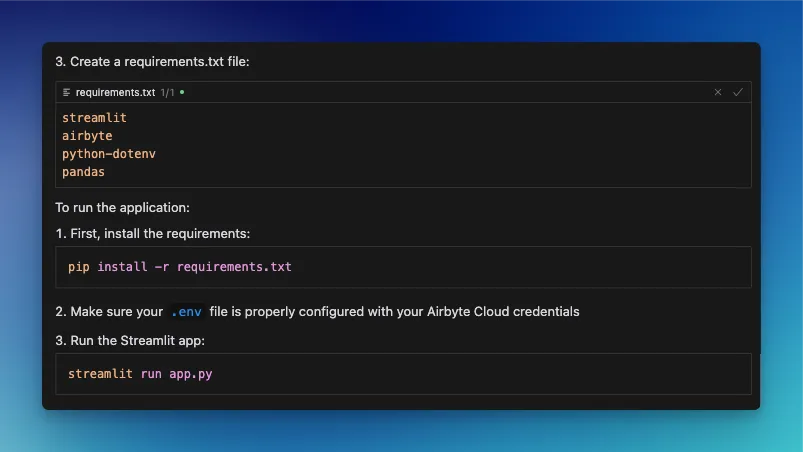Click 'First, install the requirements:' step
This screenshot has width=803, height=452.
pyautogui.click(x=160, y=233)
